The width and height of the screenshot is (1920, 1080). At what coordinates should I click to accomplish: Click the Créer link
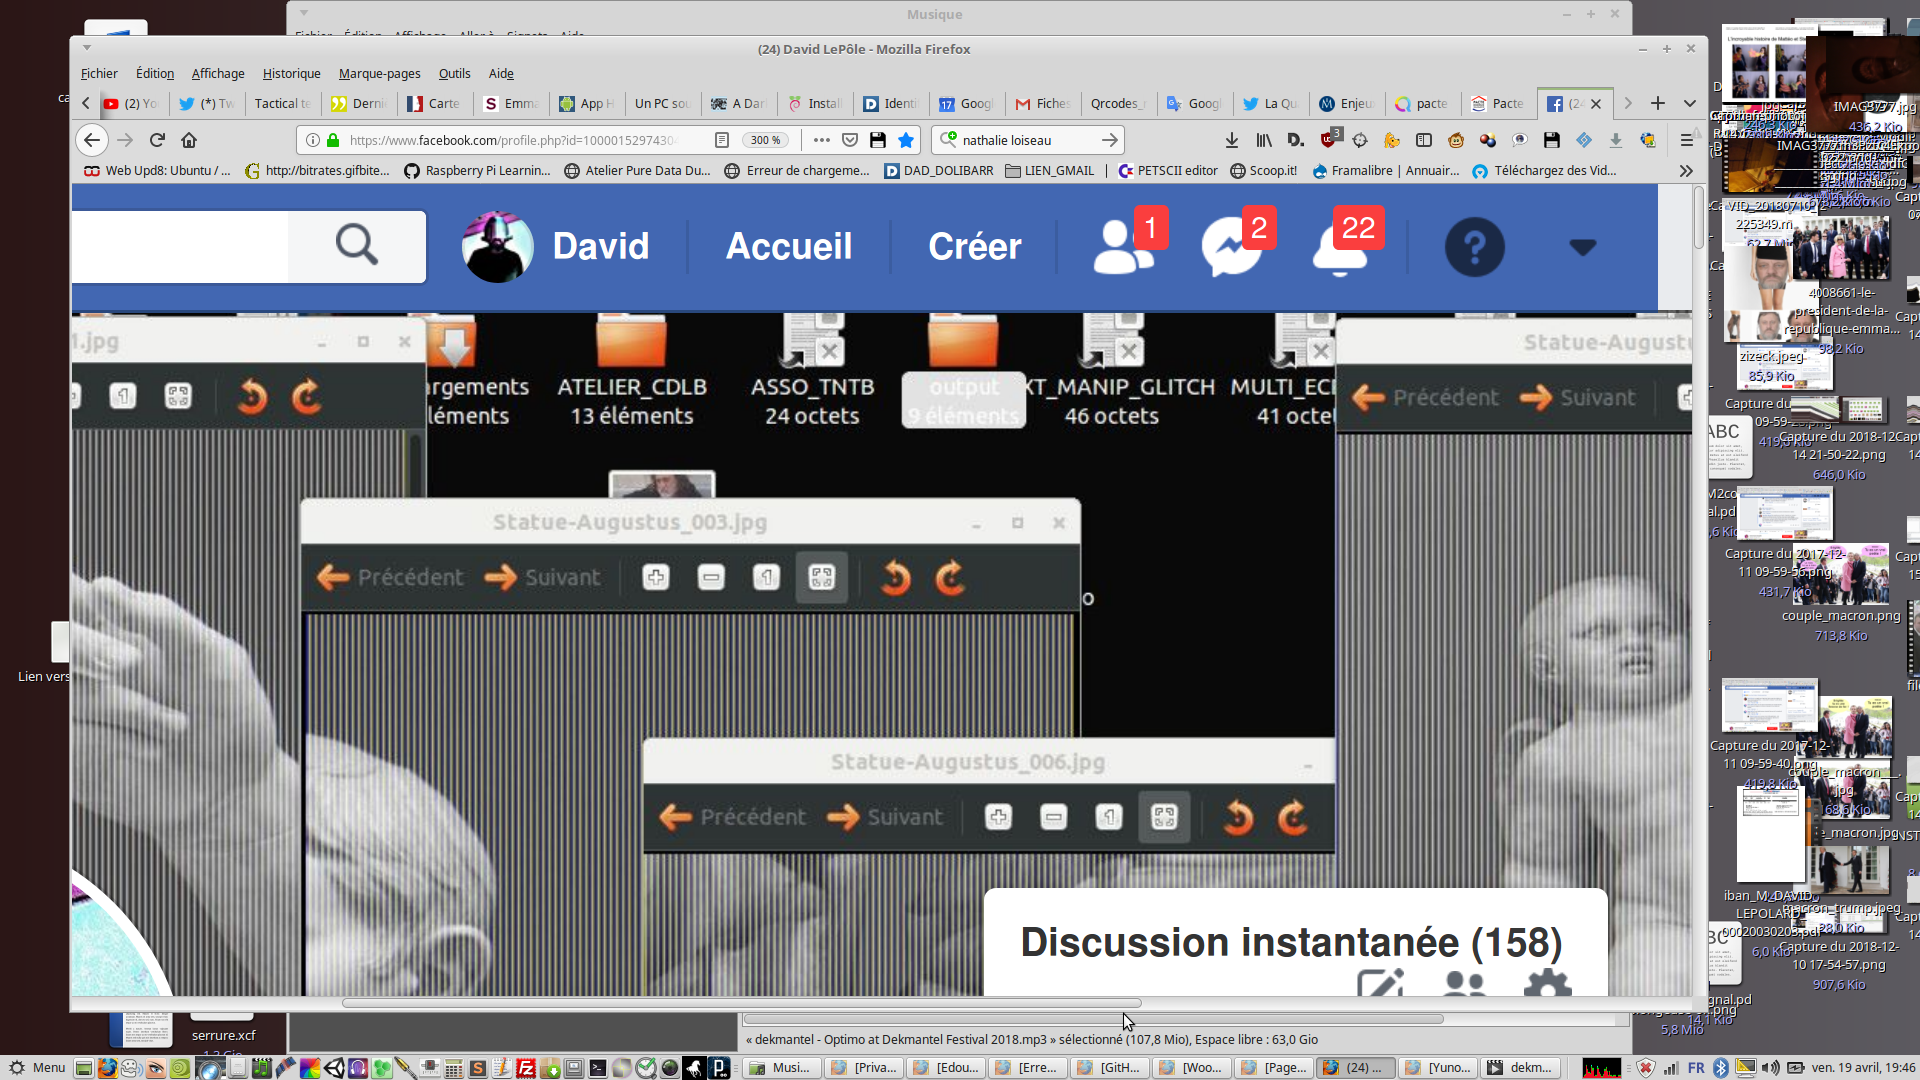coord(974,246)
